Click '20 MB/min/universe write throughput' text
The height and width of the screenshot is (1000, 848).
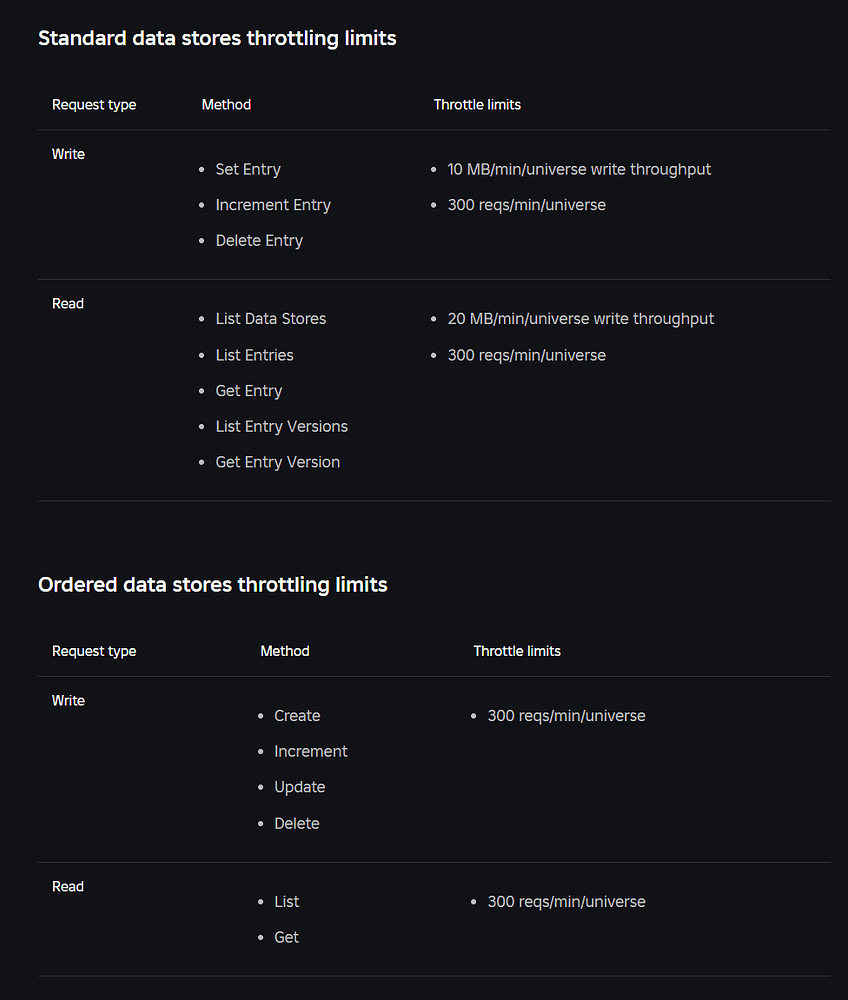[580, 319]
